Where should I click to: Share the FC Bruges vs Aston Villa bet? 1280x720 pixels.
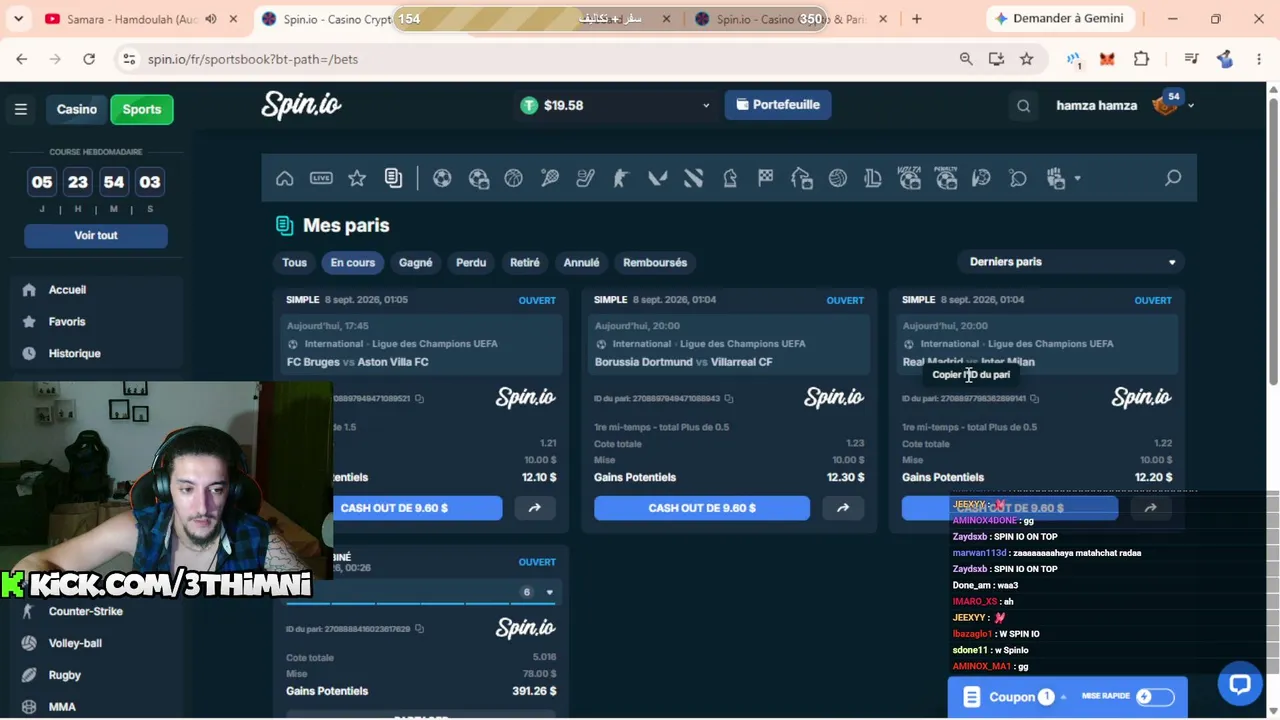pyautogui.click(x=535, y=508)
